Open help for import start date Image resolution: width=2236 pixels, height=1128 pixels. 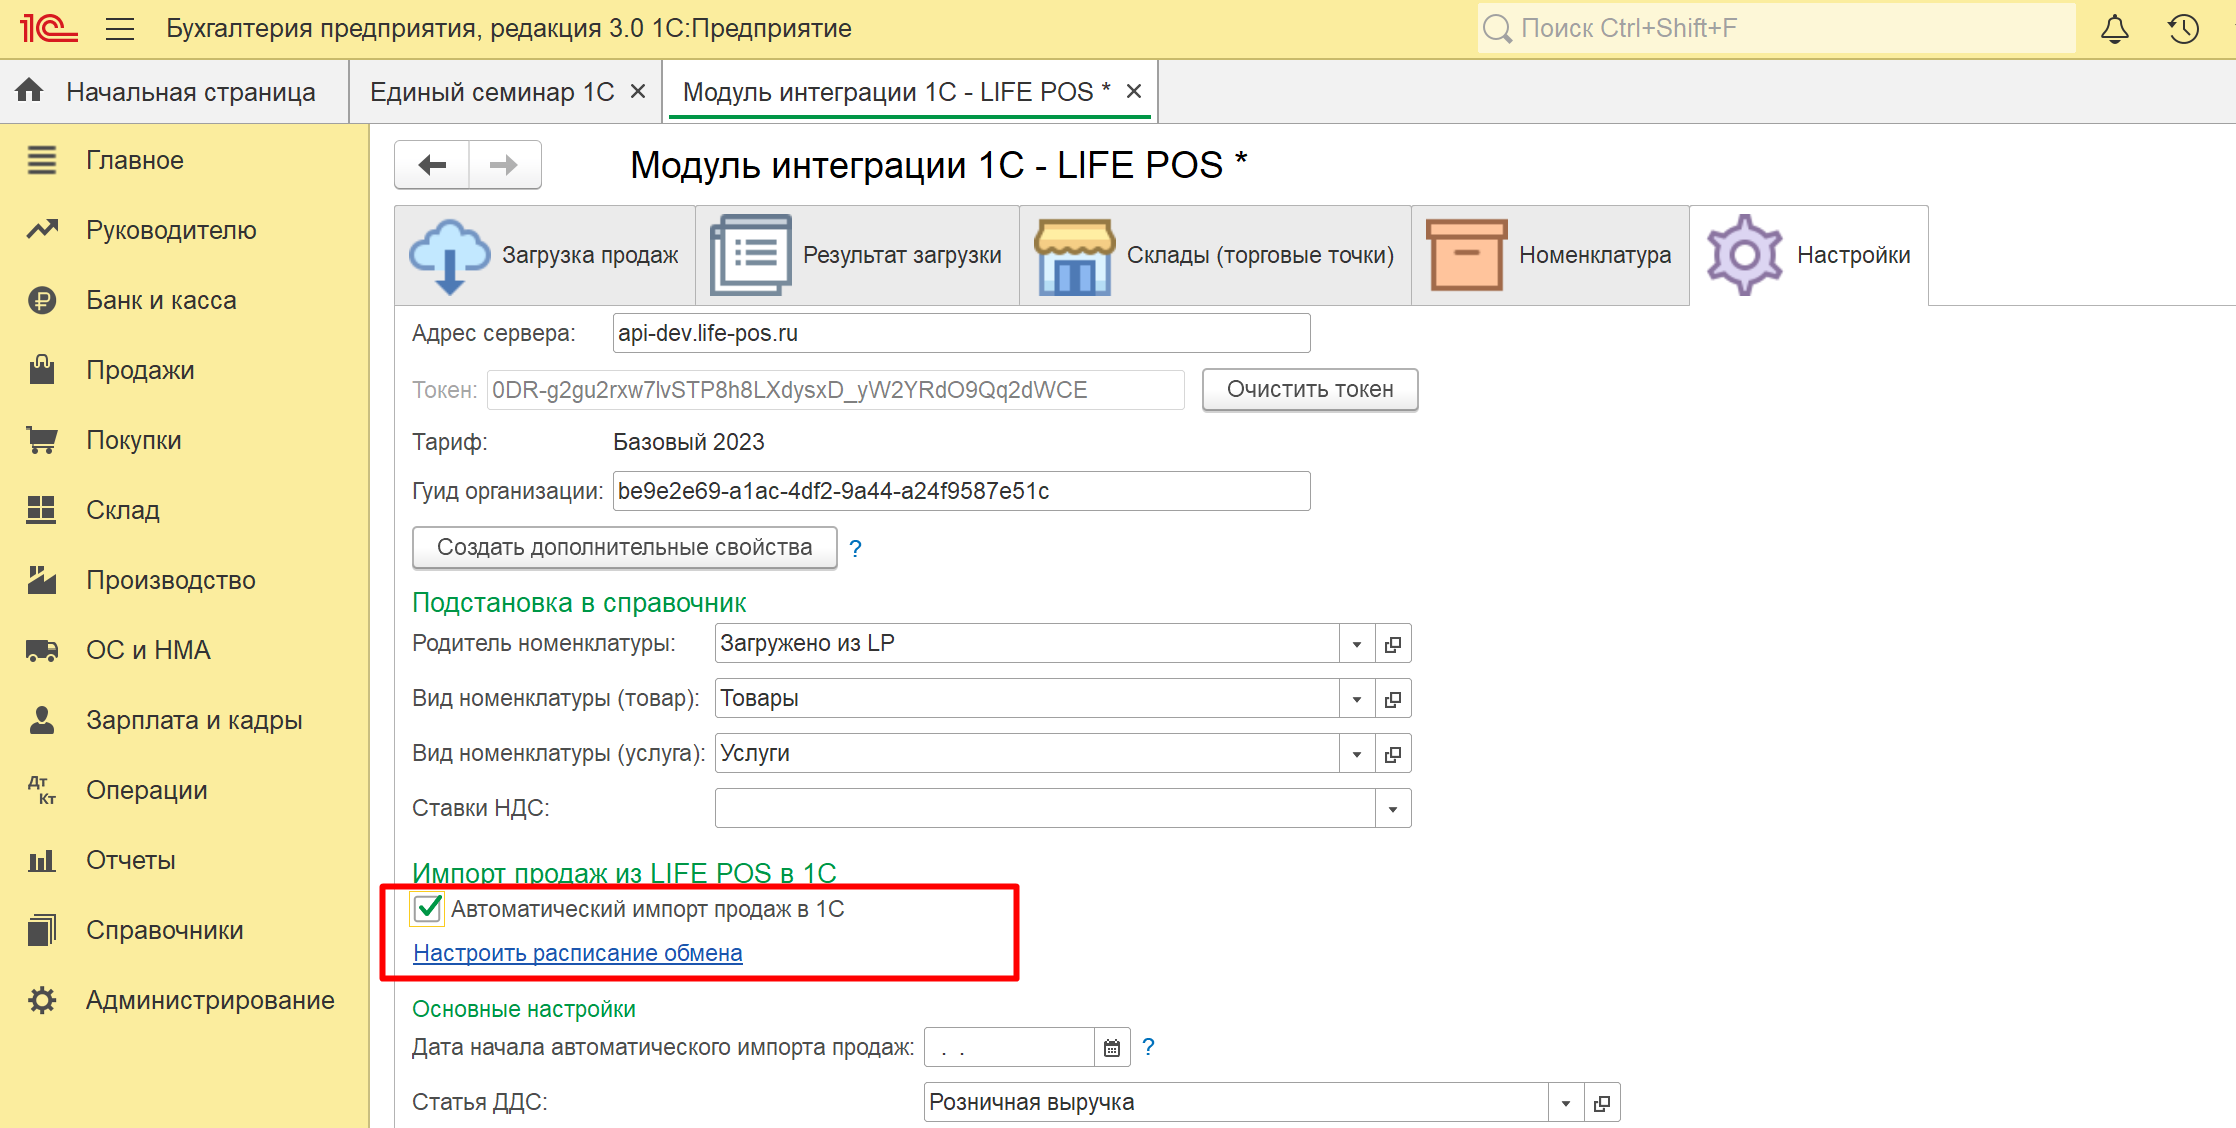[x=1149, y=1047]
